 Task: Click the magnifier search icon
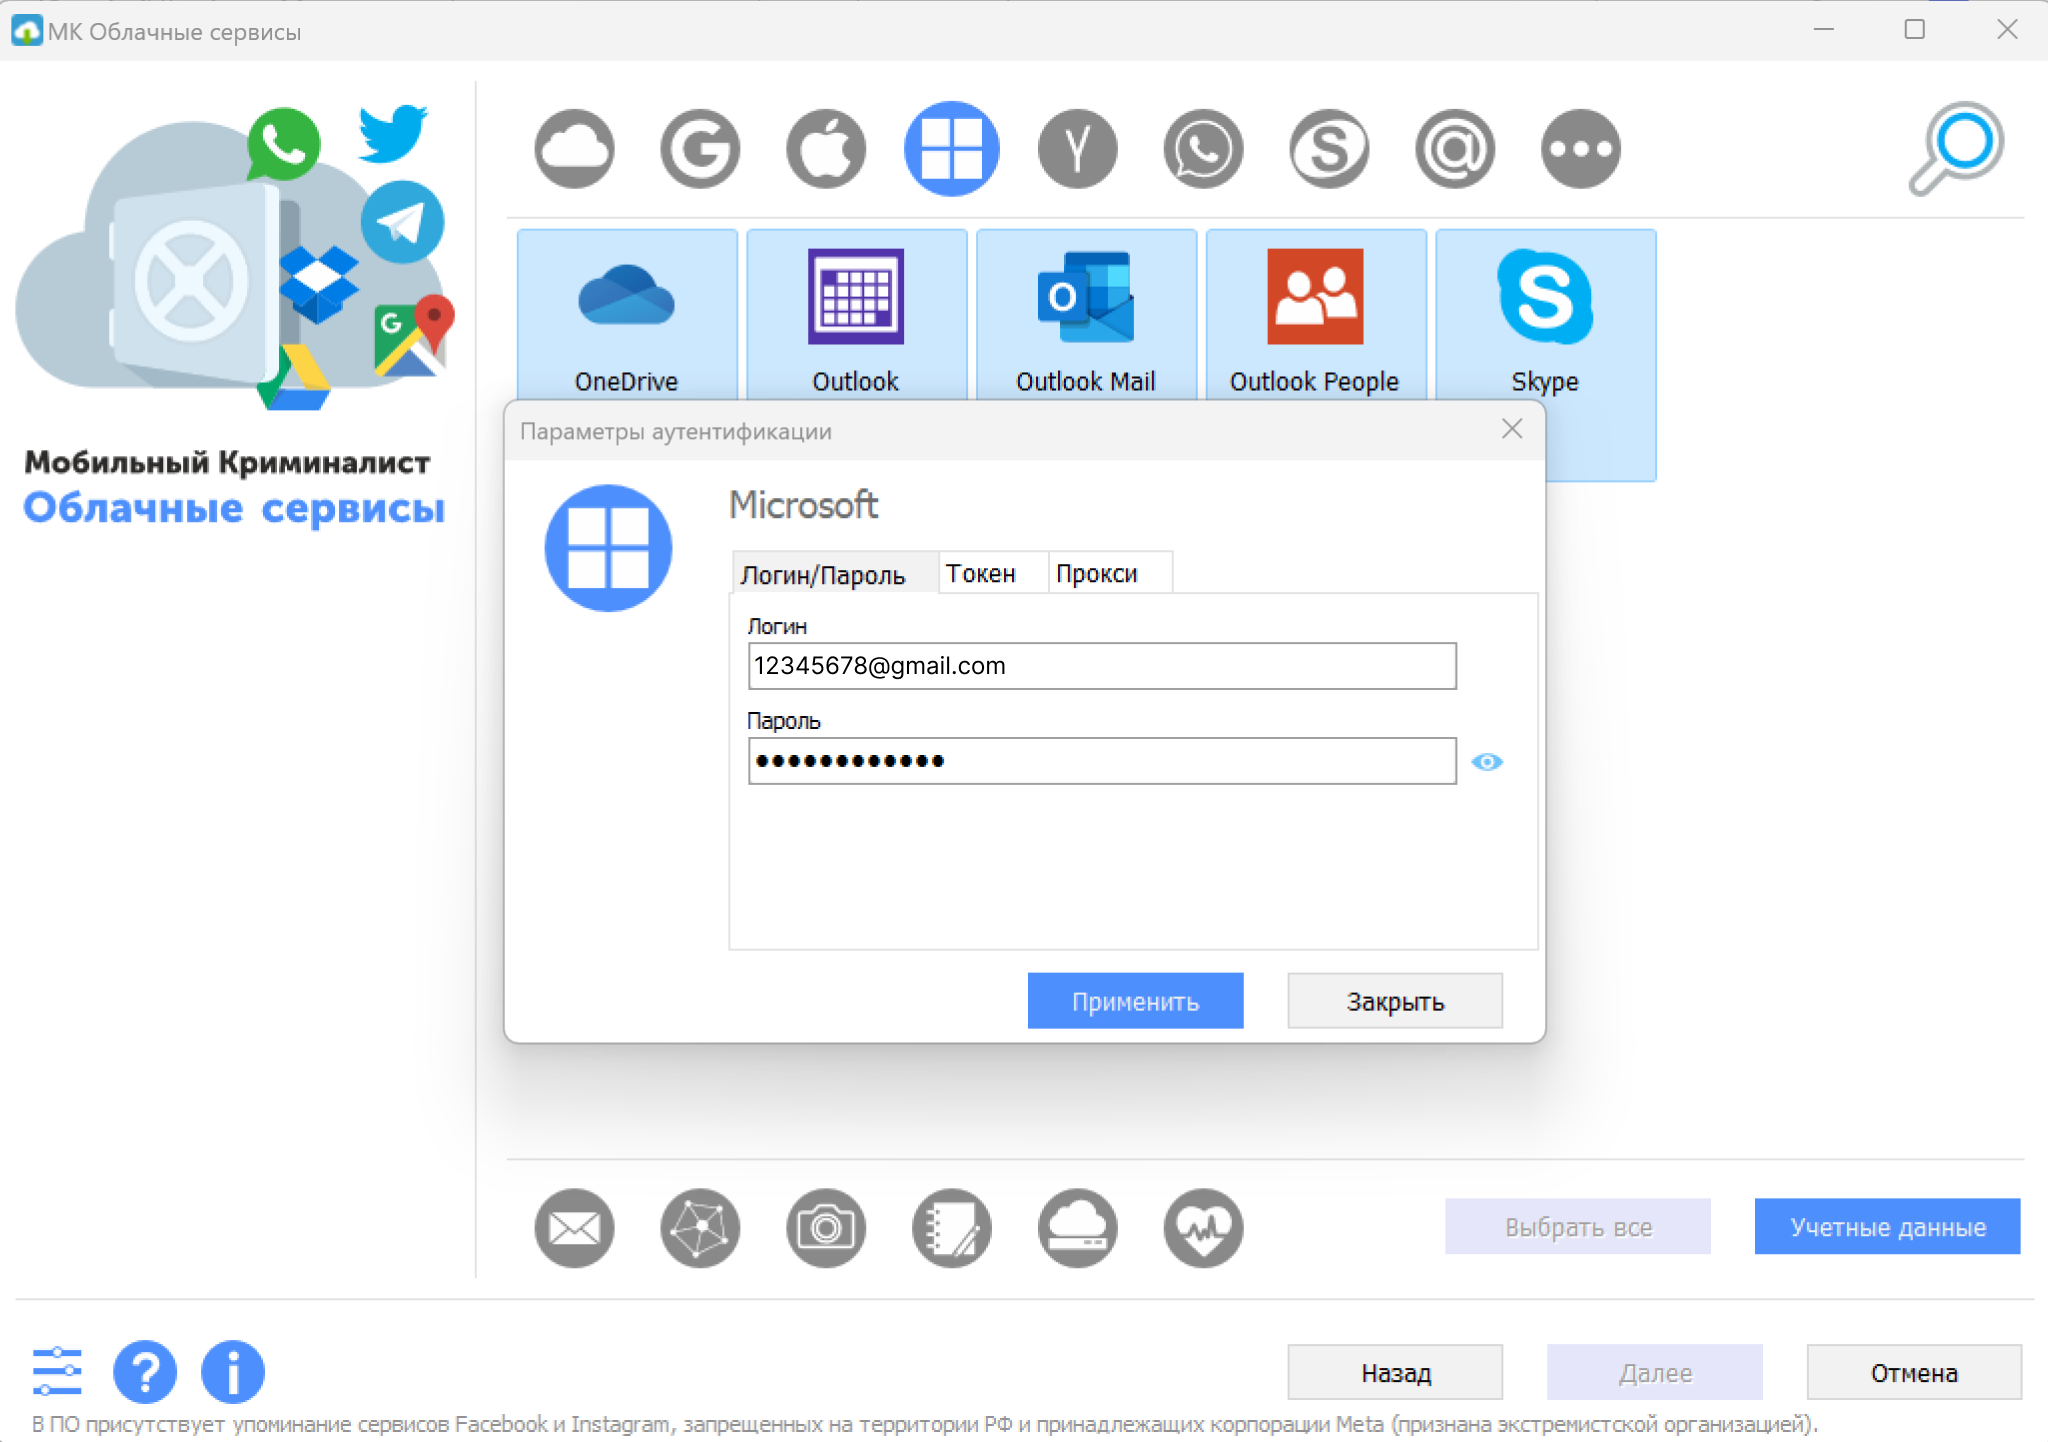[1957, 148]
